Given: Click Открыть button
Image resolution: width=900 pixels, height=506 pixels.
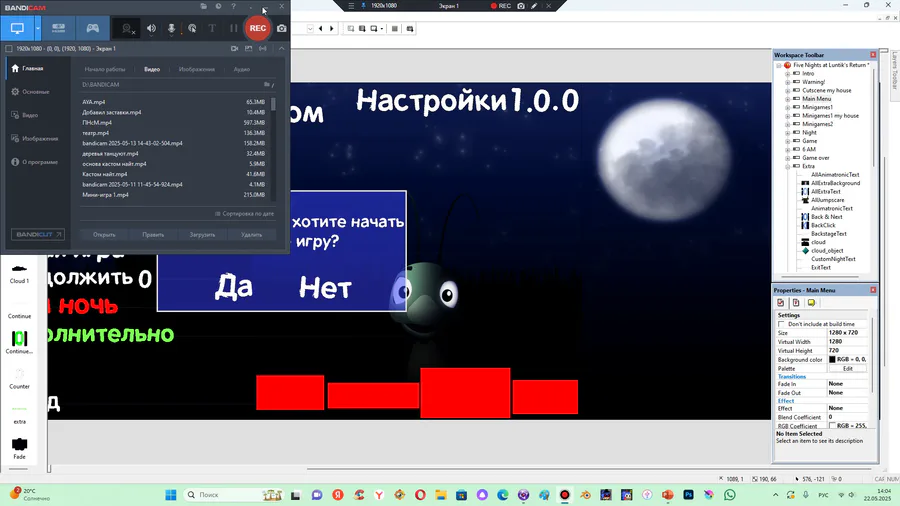Looking at the screenshot, I should point(104,235).
